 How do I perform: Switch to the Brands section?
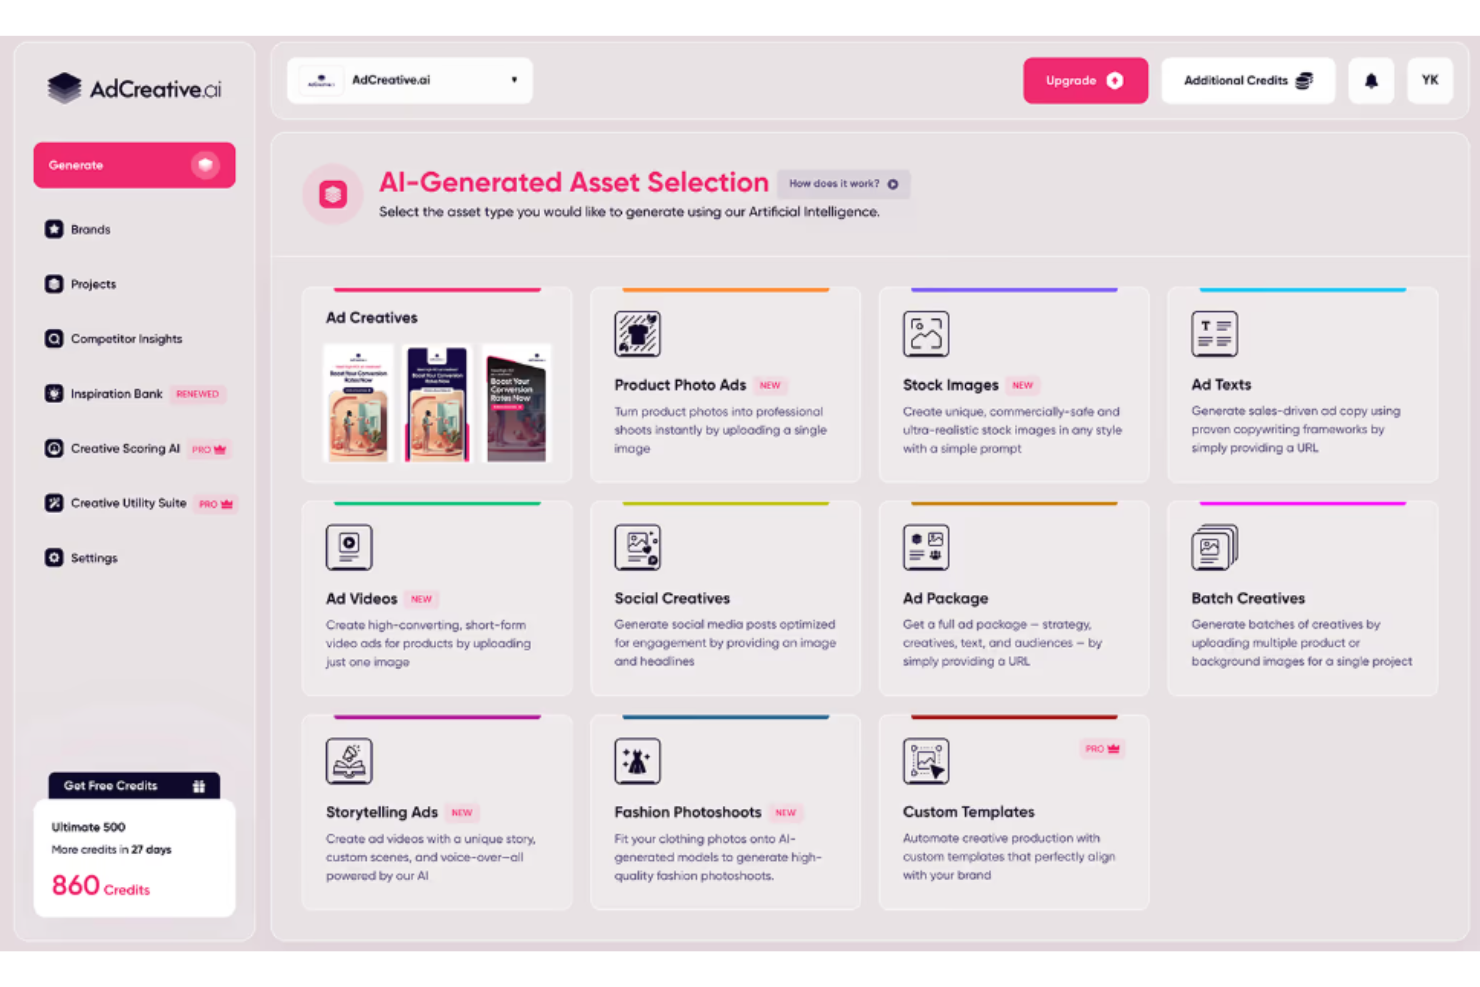(90, 229)
